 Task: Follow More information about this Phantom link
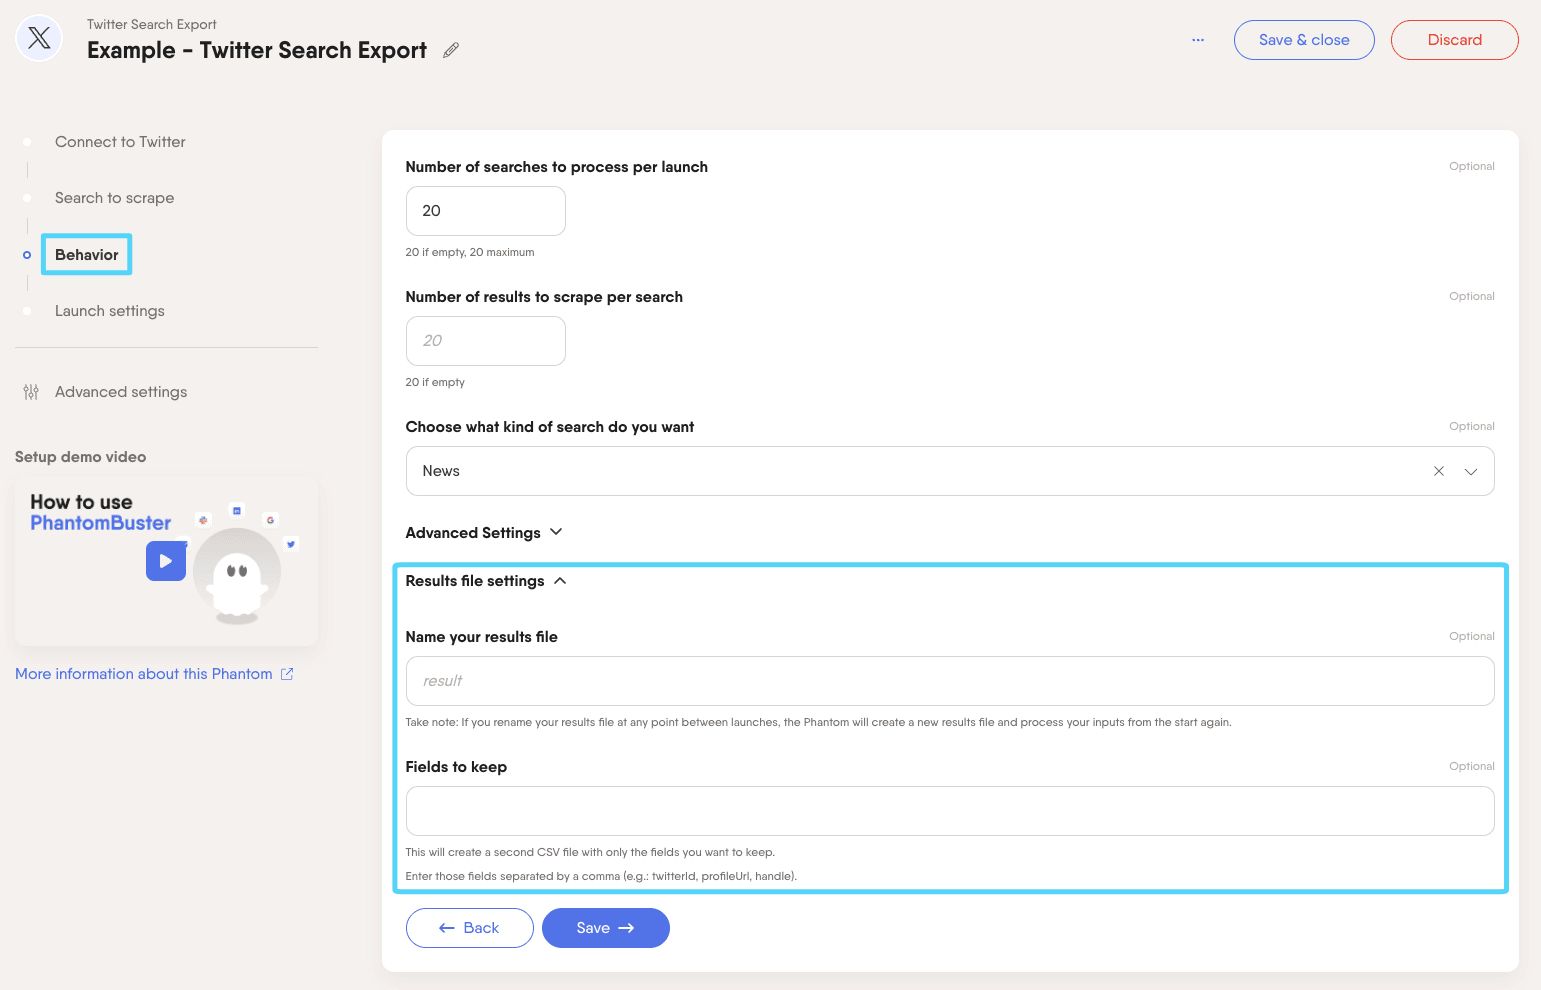[144, 674]
